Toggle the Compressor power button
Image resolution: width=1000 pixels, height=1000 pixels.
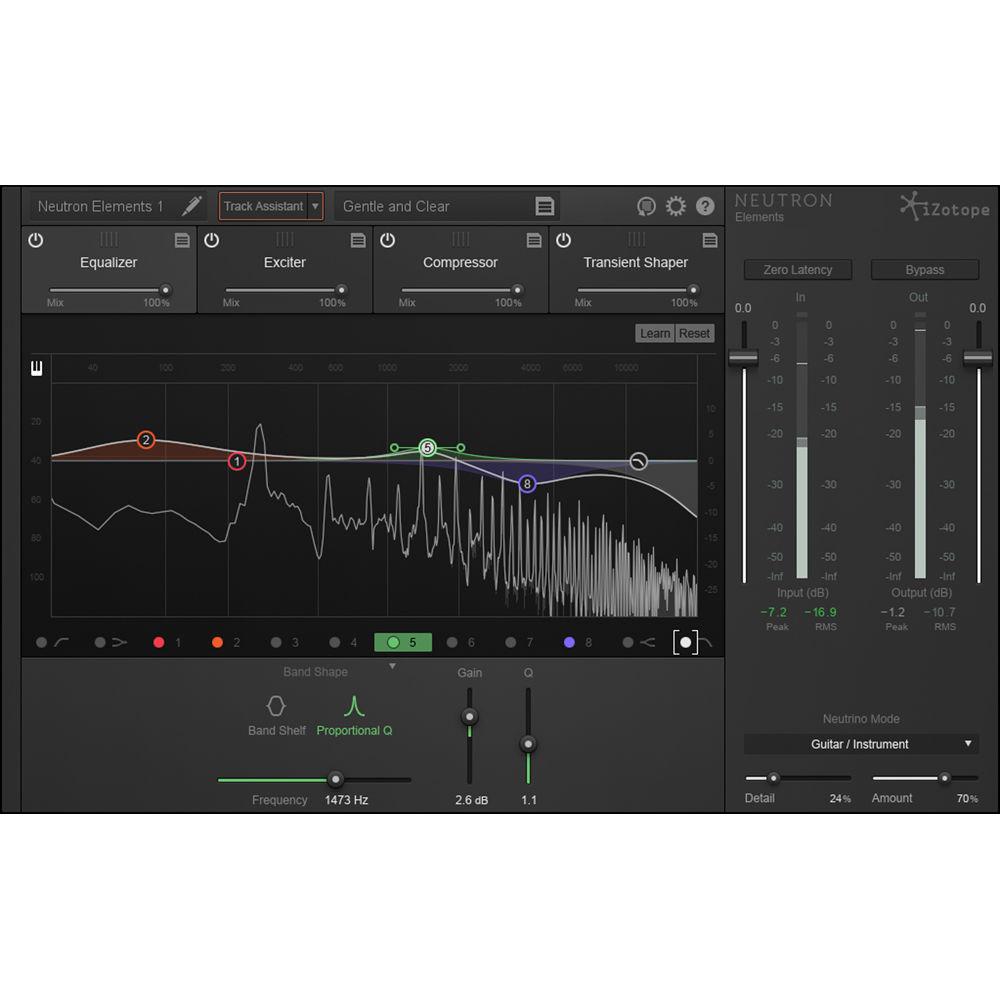pyautogui.click(x=387, y=240)
